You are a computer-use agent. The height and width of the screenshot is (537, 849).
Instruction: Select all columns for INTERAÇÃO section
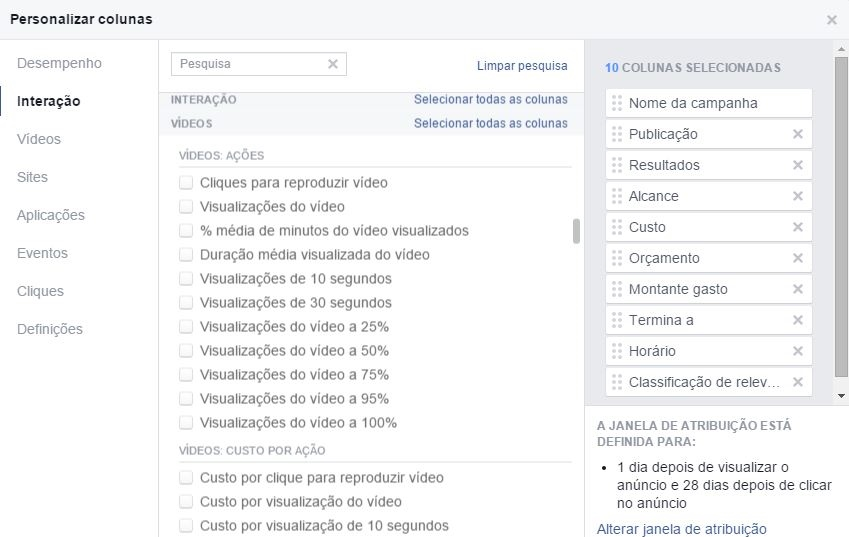tap(491, 100)
